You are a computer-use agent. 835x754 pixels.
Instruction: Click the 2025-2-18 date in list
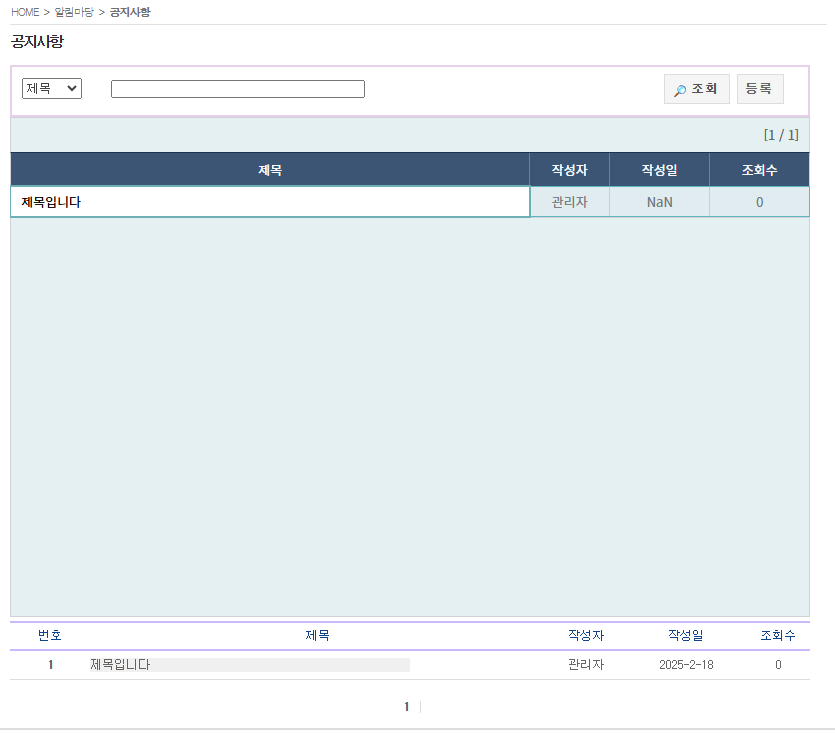686,665
